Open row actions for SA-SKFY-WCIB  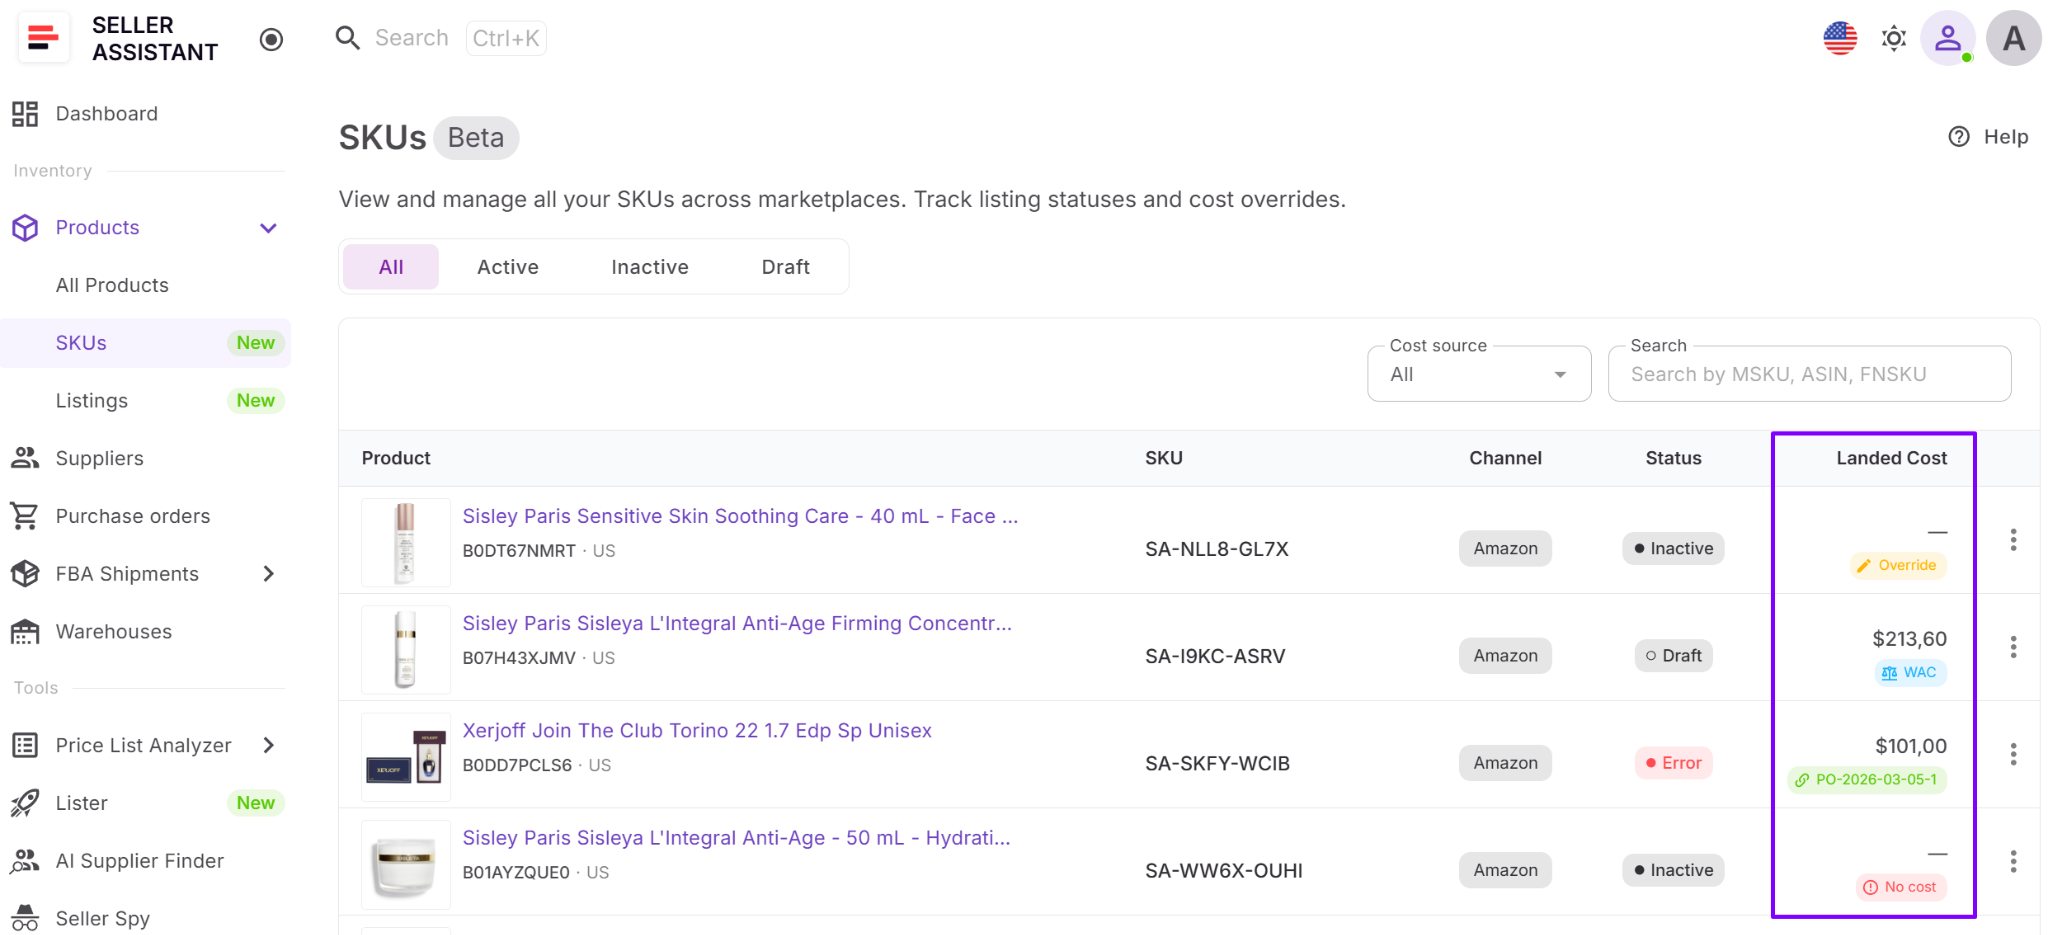click(x=2013, y=754)
